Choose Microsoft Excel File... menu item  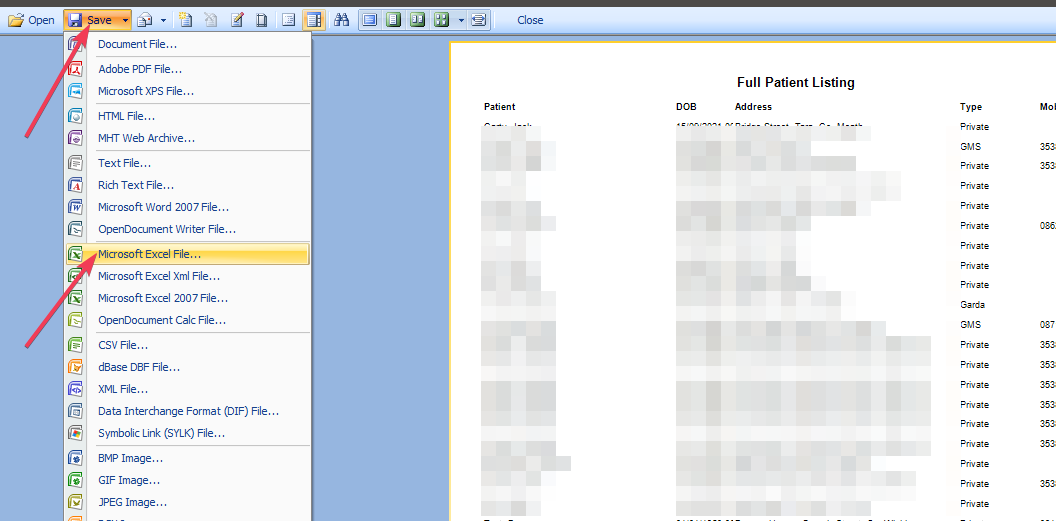coord(149,254)
